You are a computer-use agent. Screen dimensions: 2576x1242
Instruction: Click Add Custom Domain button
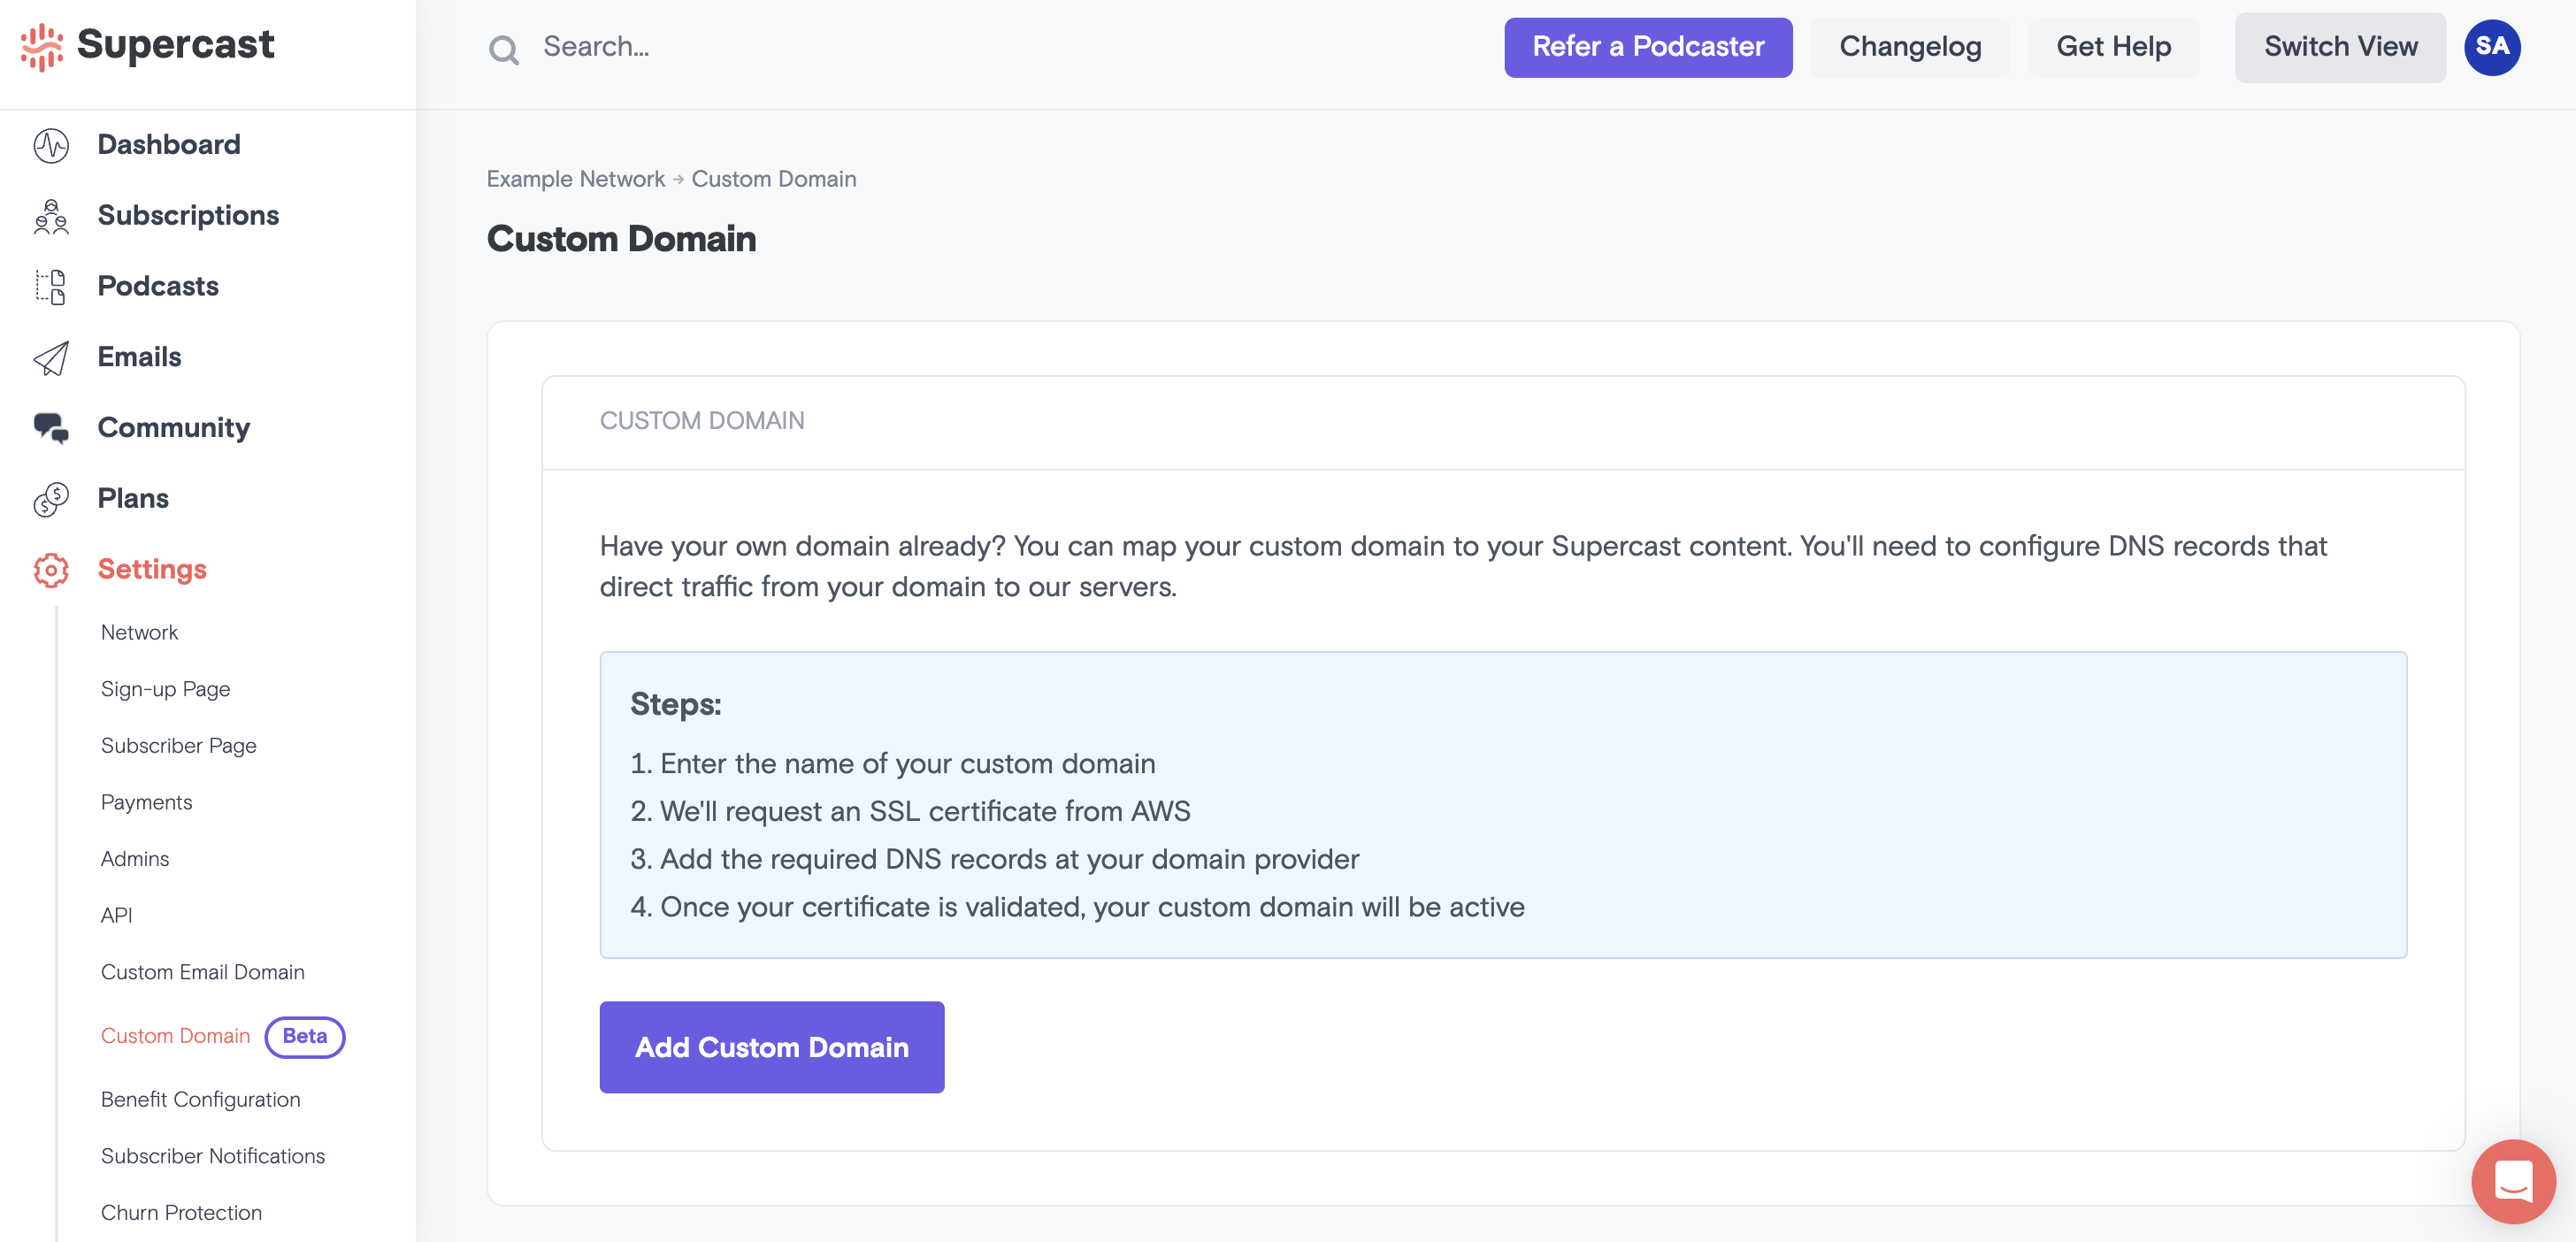click(771, 1047)
